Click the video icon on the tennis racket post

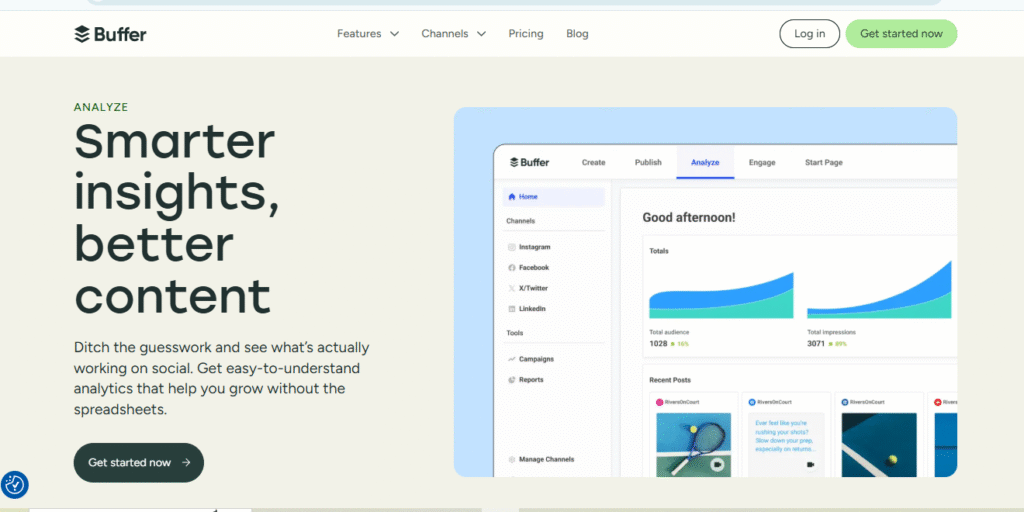[718, 465]
